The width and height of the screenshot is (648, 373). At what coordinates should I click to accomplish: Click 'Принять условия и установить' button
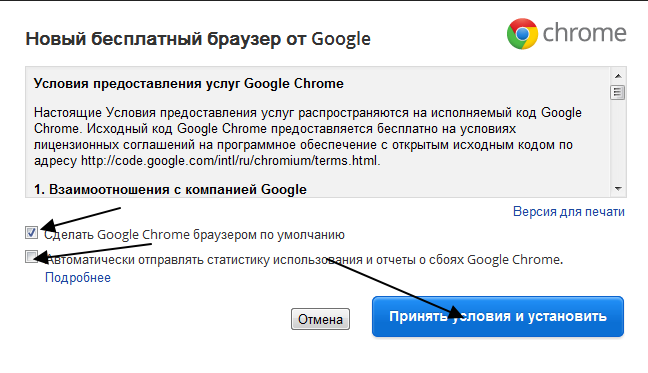[x=498, y=316]
